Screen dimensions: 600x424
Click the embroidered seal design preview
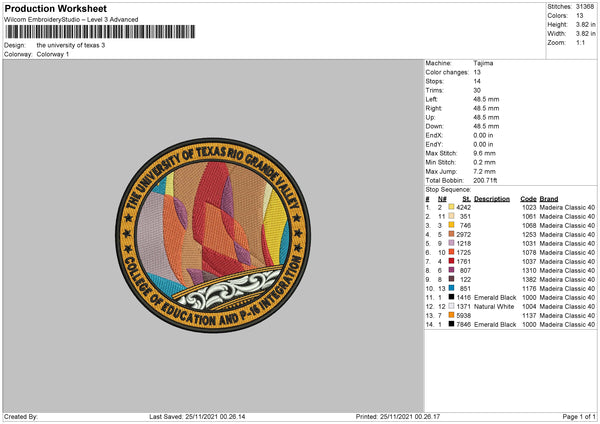pyautogui.click(x=213, y=235)
